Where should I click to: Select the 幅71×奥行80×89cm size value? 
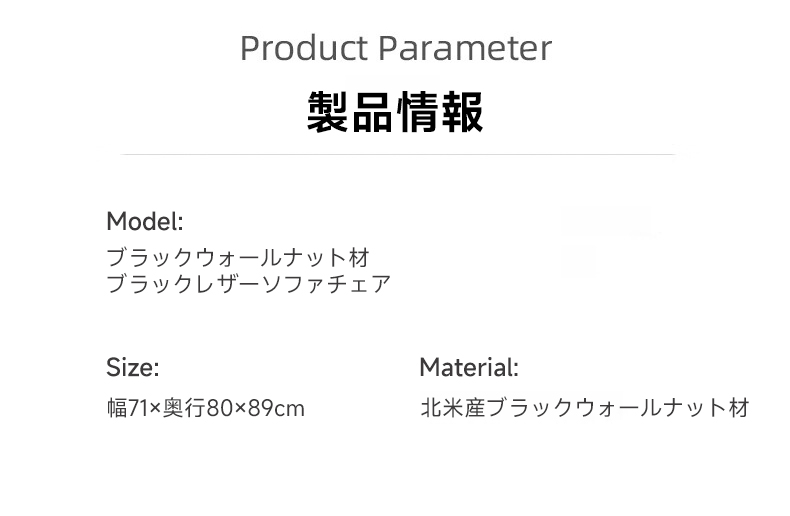[206, 408]
